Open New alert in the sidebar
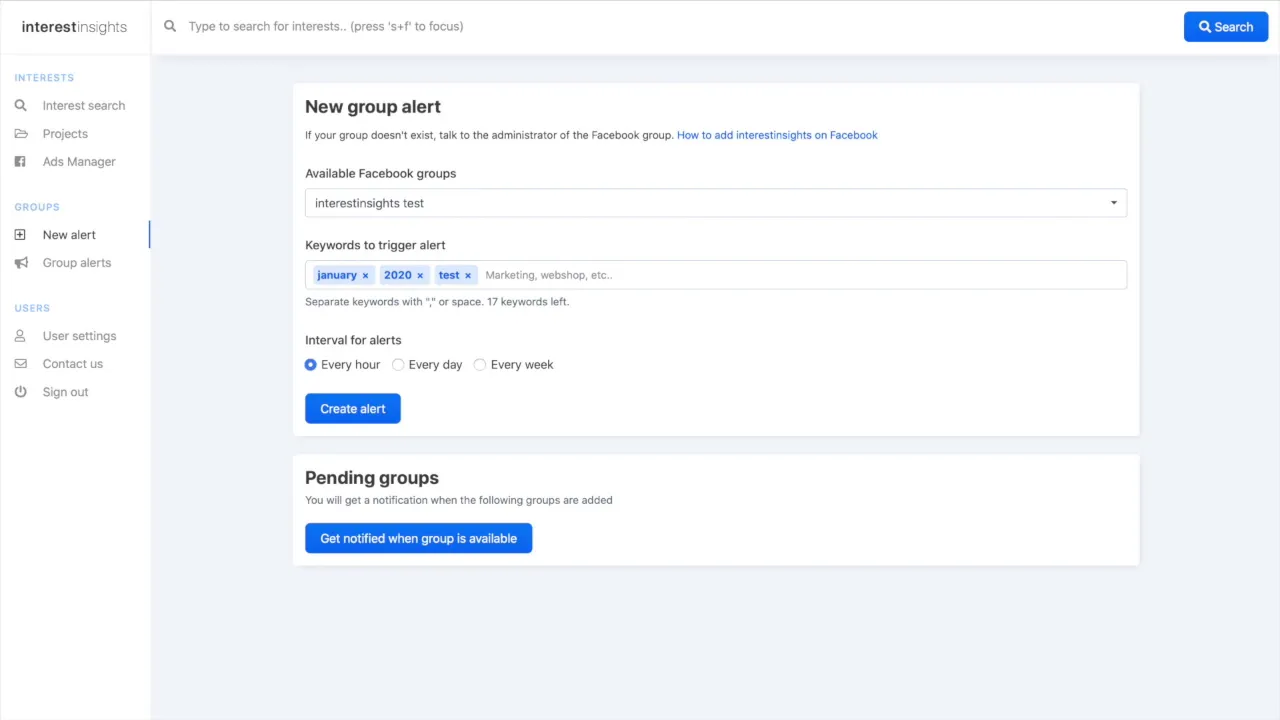This screenshot has width=1280, height=720. pos(69,235)
